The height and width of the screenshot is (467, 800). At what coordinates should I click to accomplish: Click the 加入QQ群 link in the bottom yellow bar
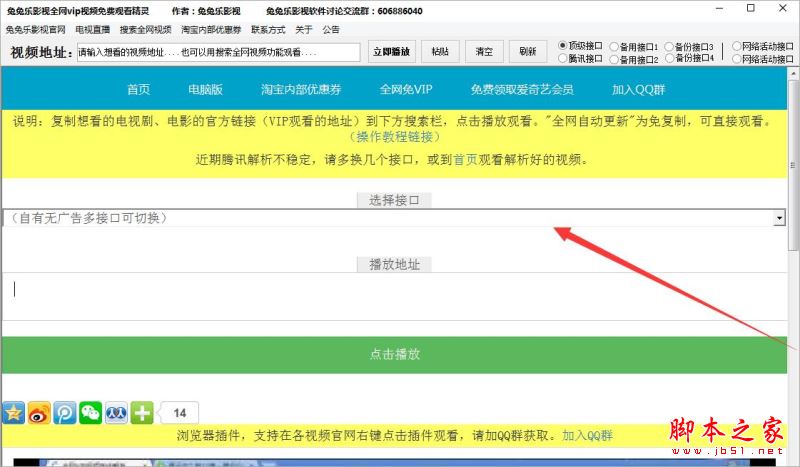click(x=587, y=435)
